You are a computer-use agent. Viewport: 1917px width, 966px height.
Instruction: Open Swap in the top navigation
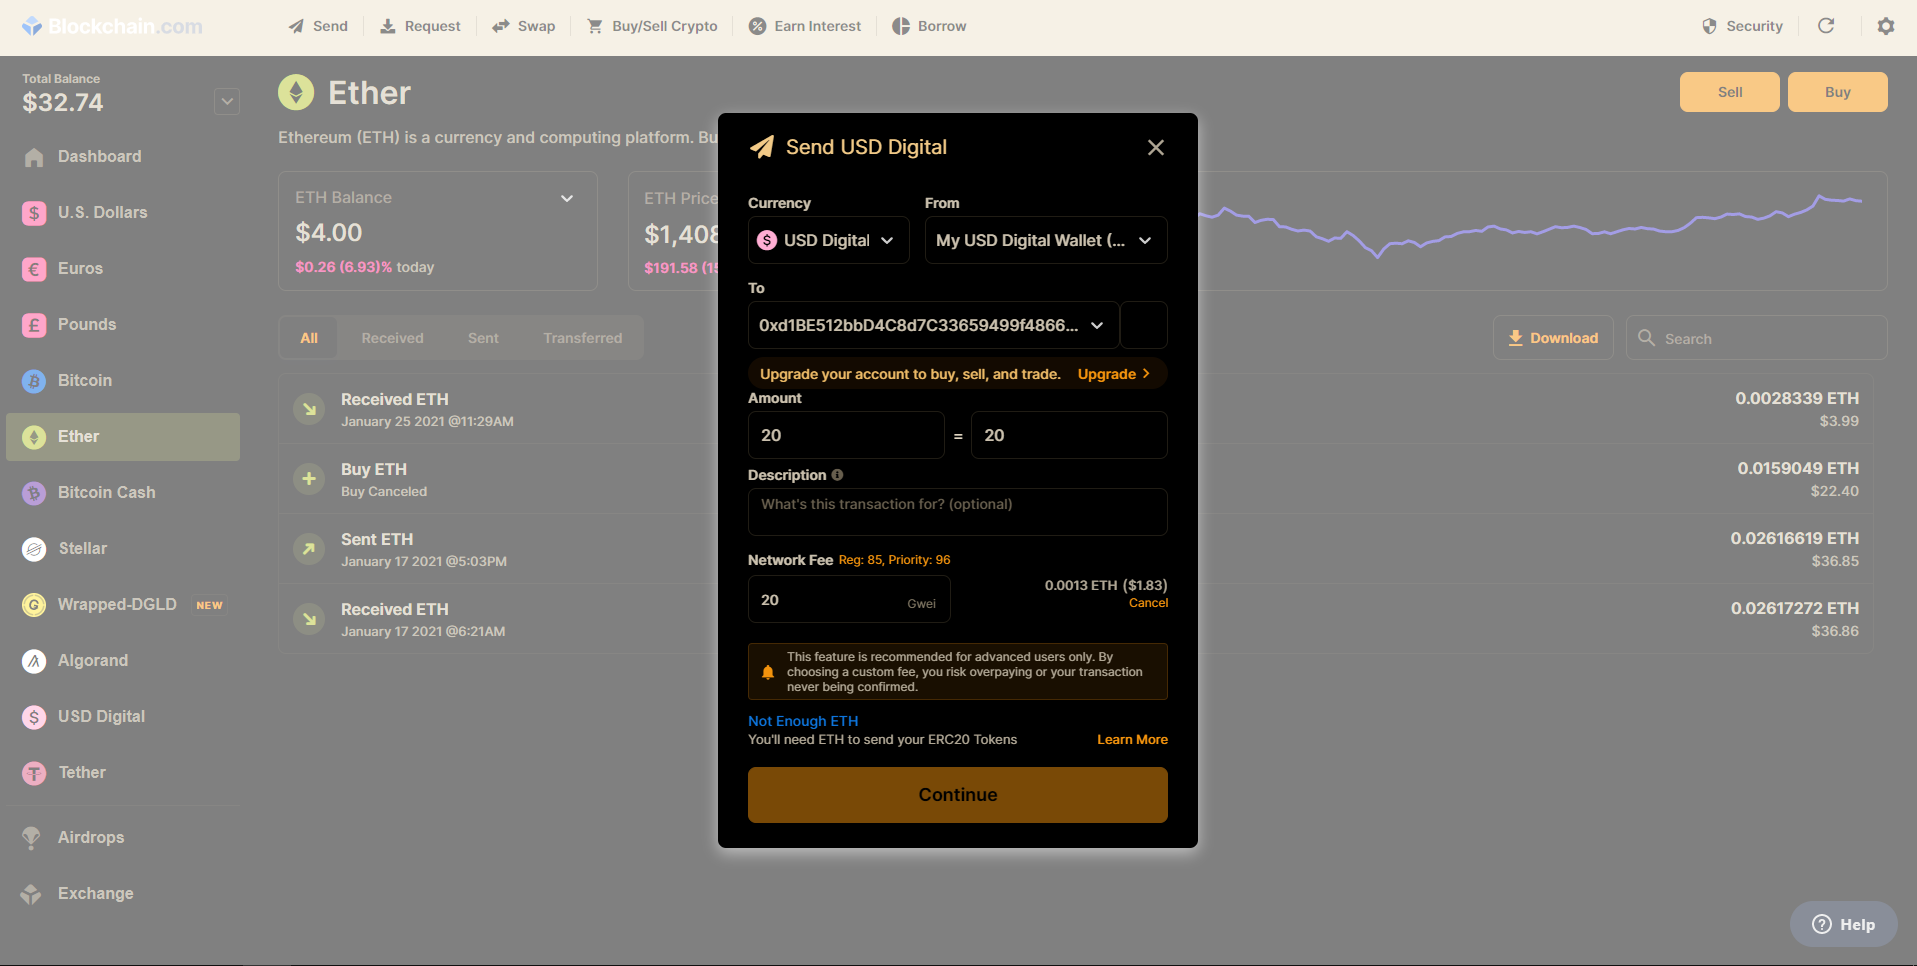tap(523, 26)
